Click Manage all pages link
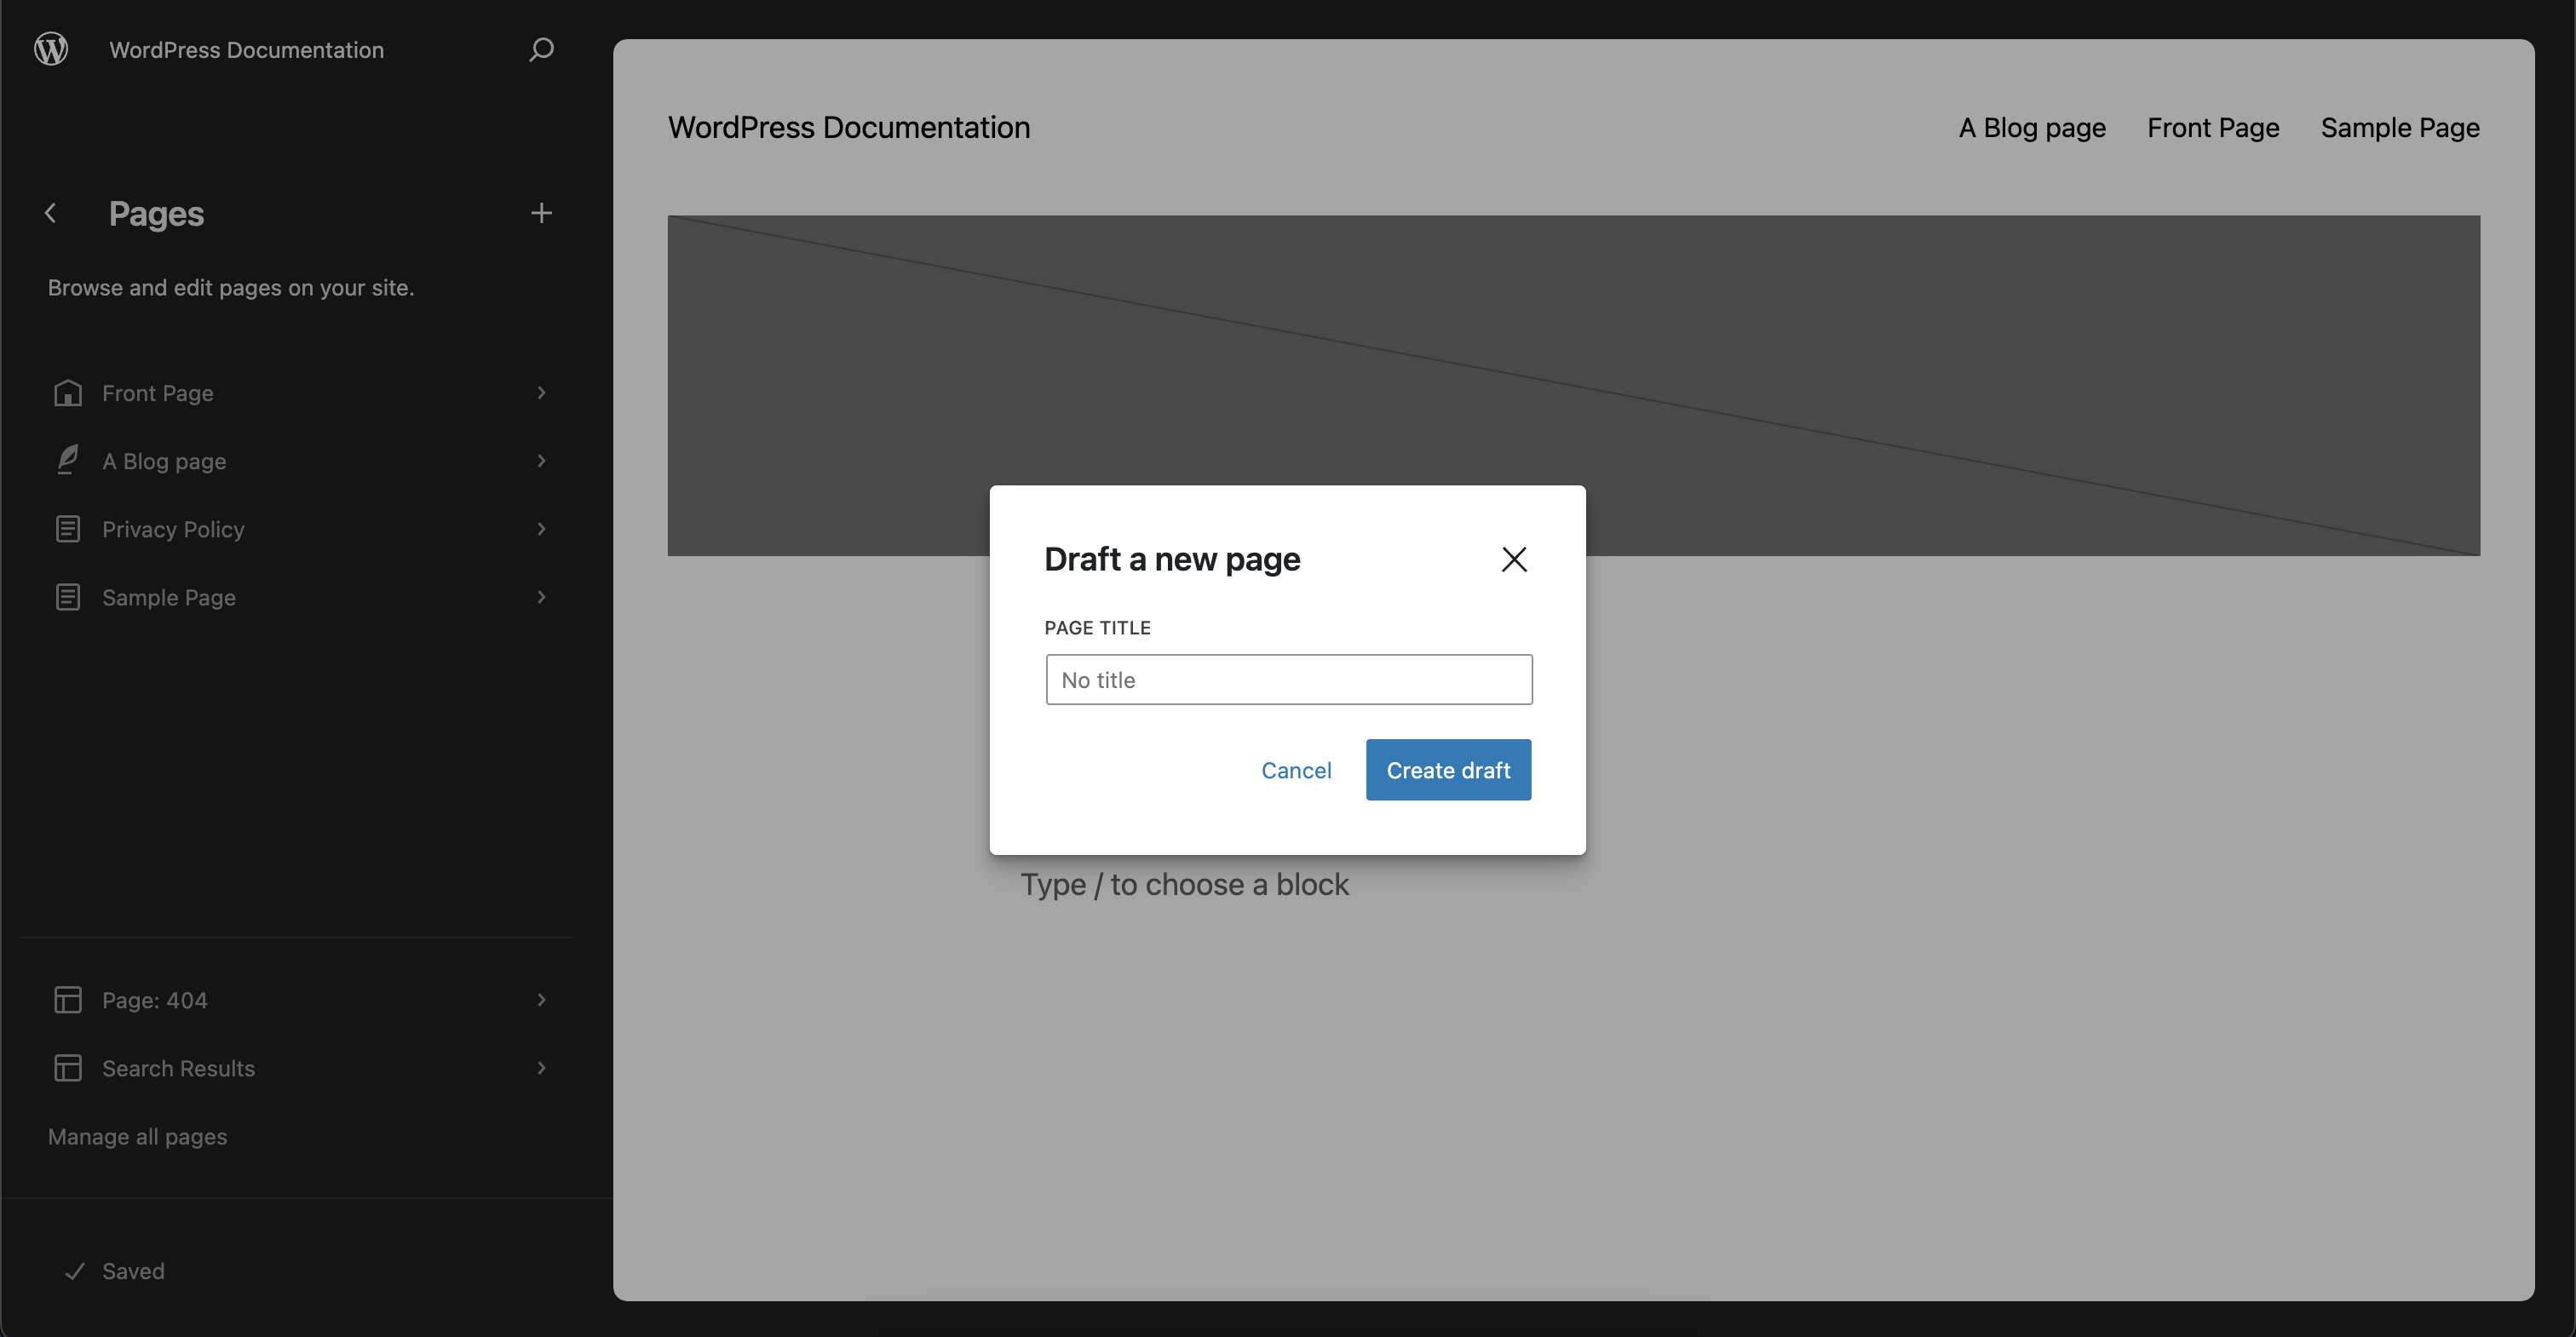This screenshot has height=1337, width=2576. 138,1137
